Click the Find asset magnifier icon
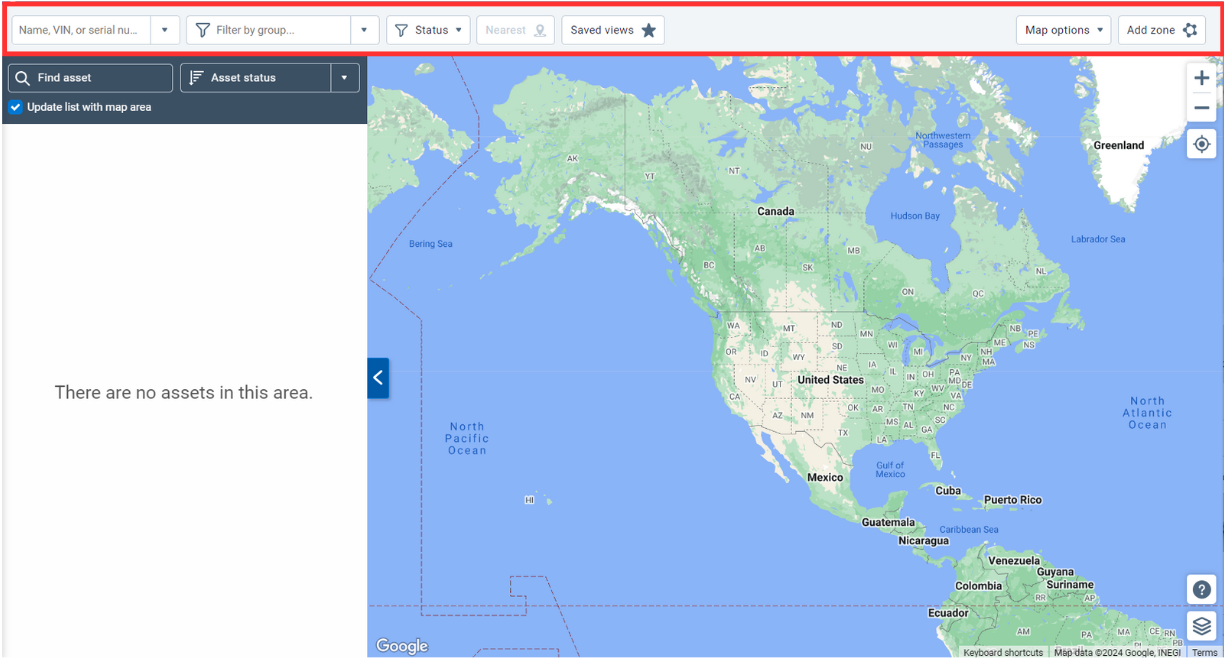The height and width of the screenshot is (659, 1224). (23, 77)
